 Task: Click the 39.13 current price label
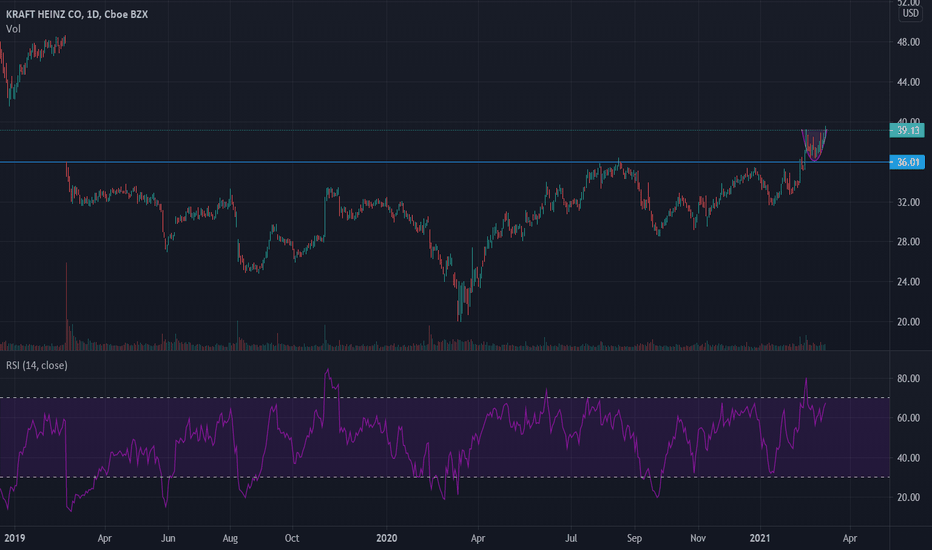[x=907, y=130]
